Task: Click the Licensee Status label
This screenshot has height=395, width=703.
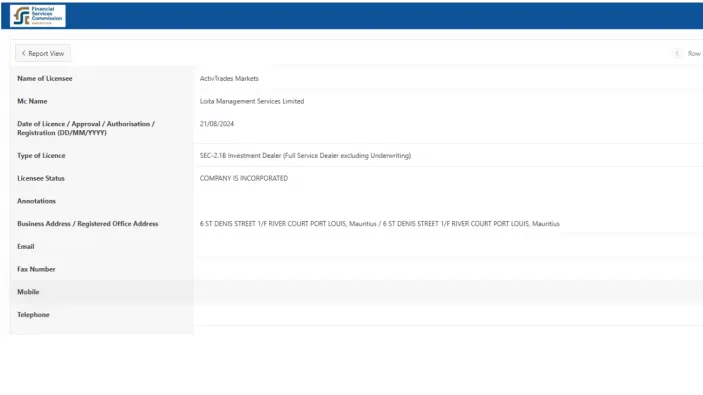Action: [41, 178]
